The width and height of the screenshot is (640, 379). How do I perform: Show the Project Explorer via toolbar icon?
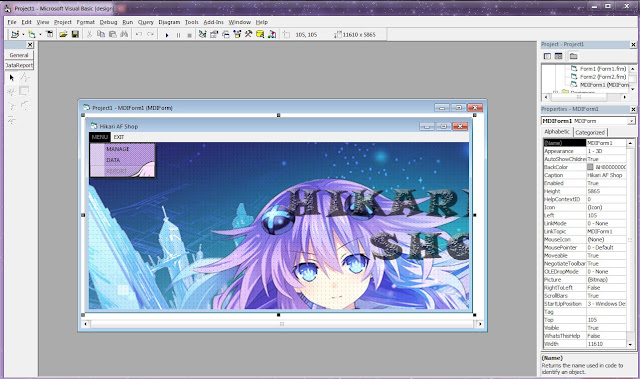point(202,35)
